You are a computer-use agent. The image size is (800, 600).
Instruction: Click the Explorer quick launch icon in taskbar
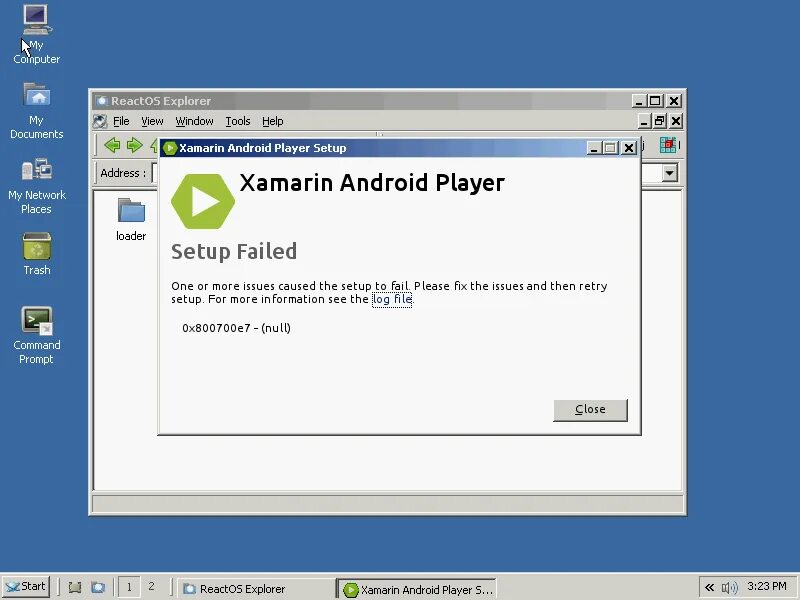(x=98, y=588)
